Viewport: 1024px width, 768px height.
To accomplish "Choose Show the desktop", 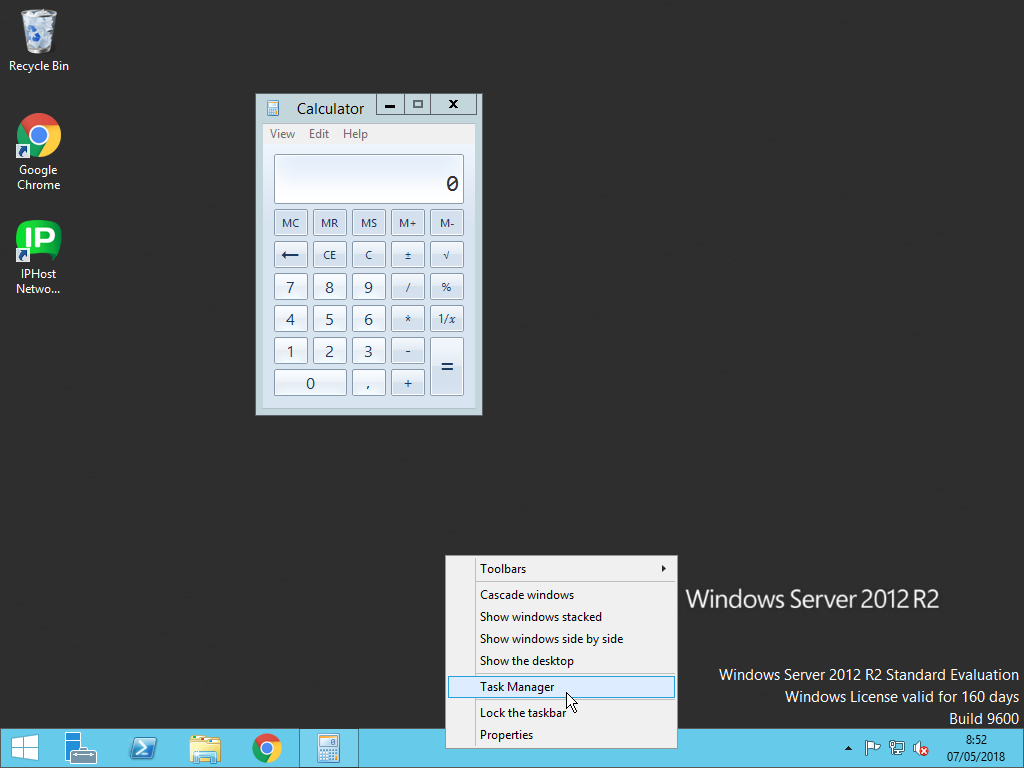I will click(x=562, y=661).
